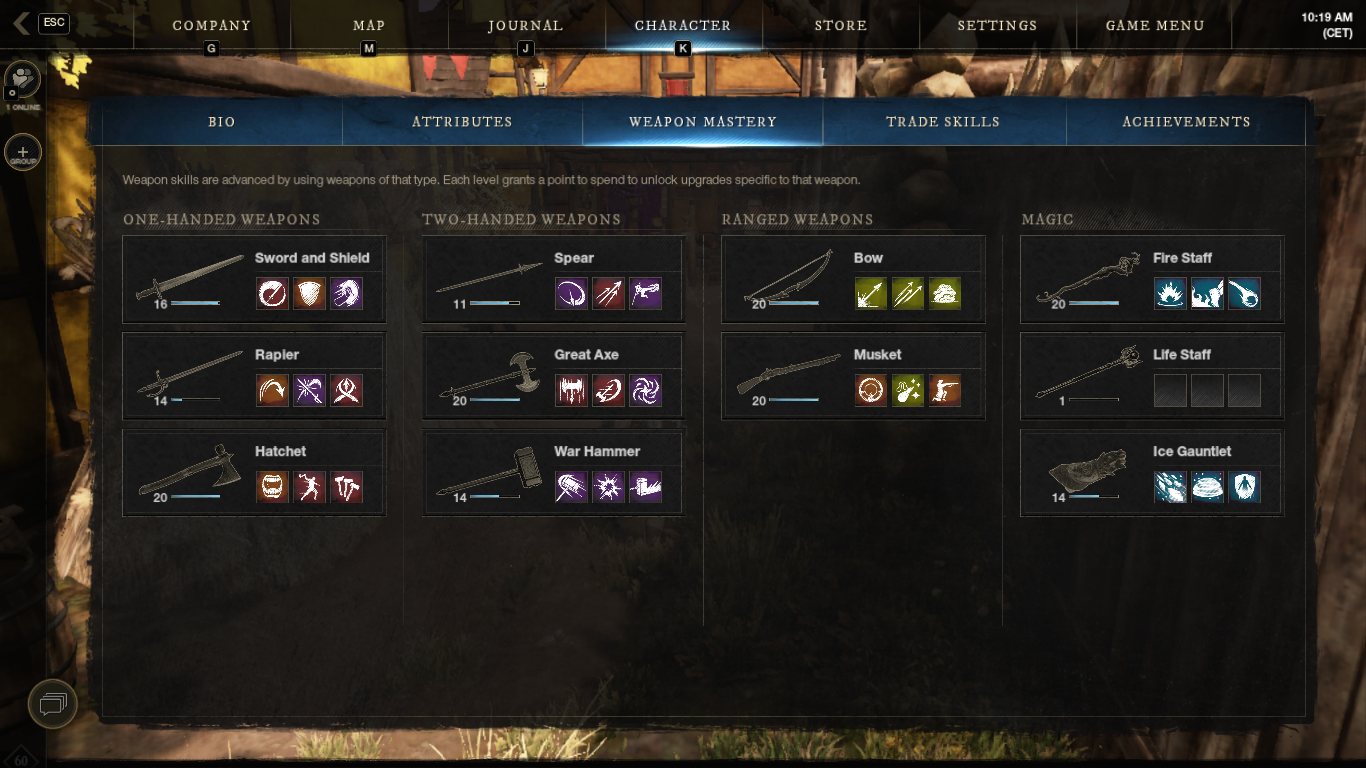
Task: Click the middle War Hammer ability icon
Action: tap(609, 488)
